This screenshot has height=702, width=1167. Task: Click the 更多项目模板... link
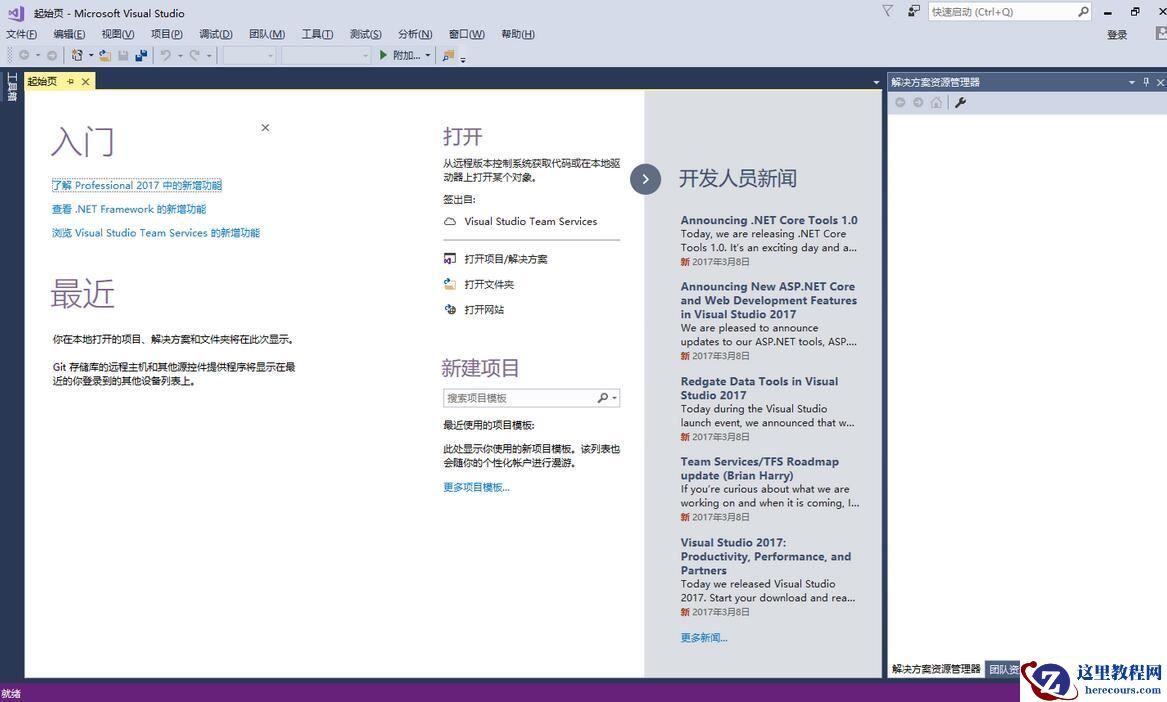point(476,487)
